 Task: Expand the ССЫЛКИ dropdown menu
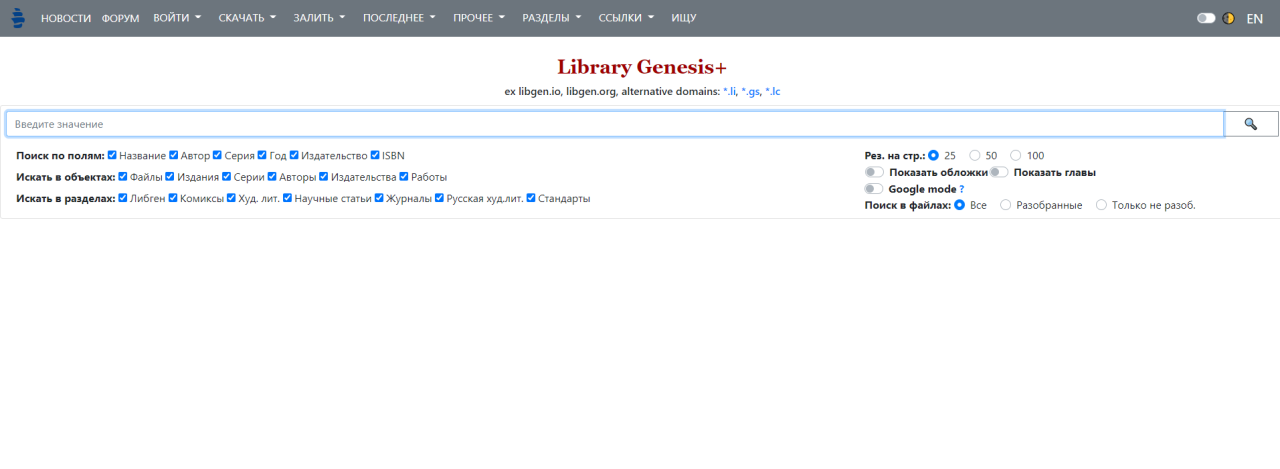click(x=627, y=18)
